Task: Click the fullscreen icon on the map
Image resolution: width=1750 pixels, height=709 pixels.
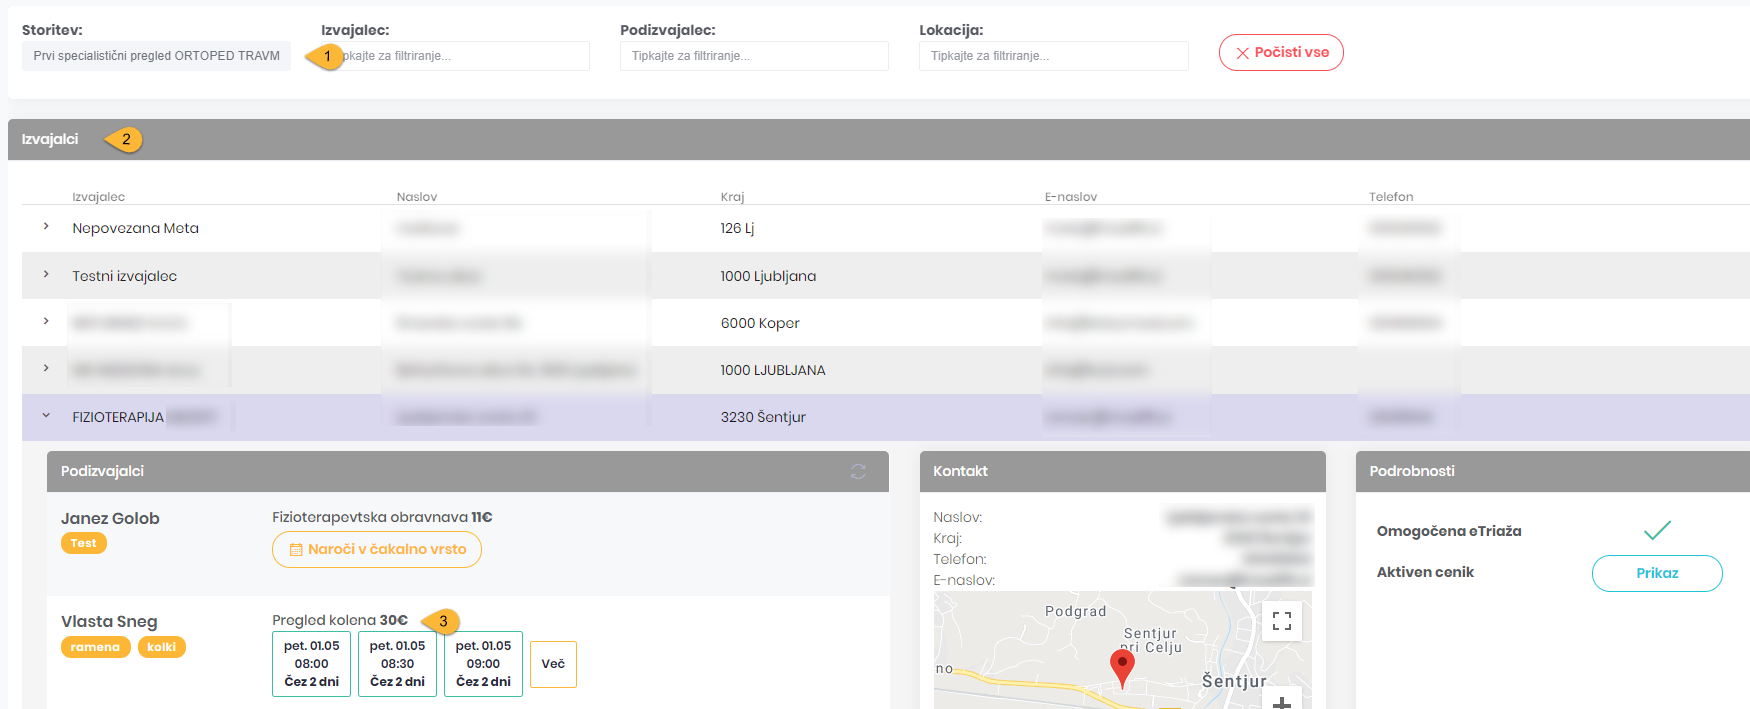Action: click(x=1281, y=621)
